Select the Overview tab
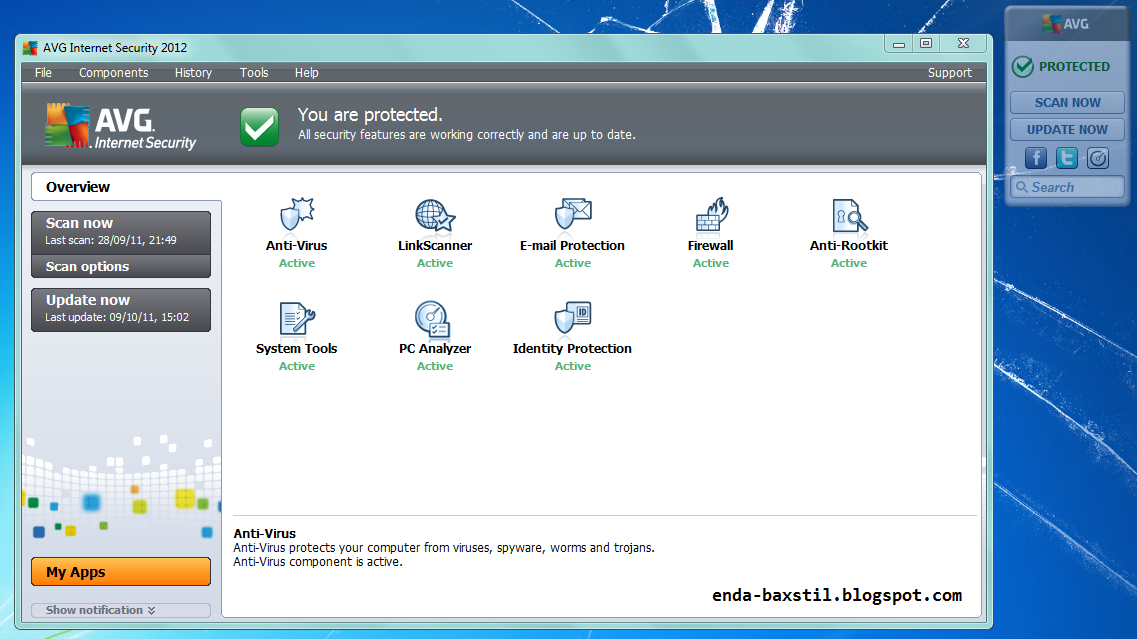Viewport: 1137px width, 639px height. [126, 186]
